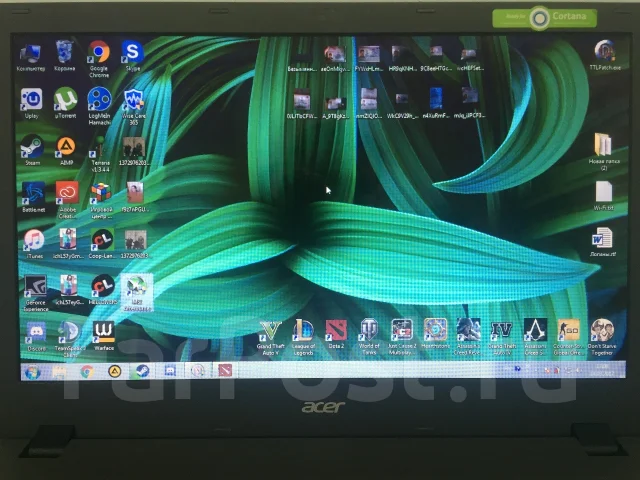The width and height of the screenshot is (640, 480).
Task: Select the Coop-Lan shortcut icon
Action: (x=102, y=243)
